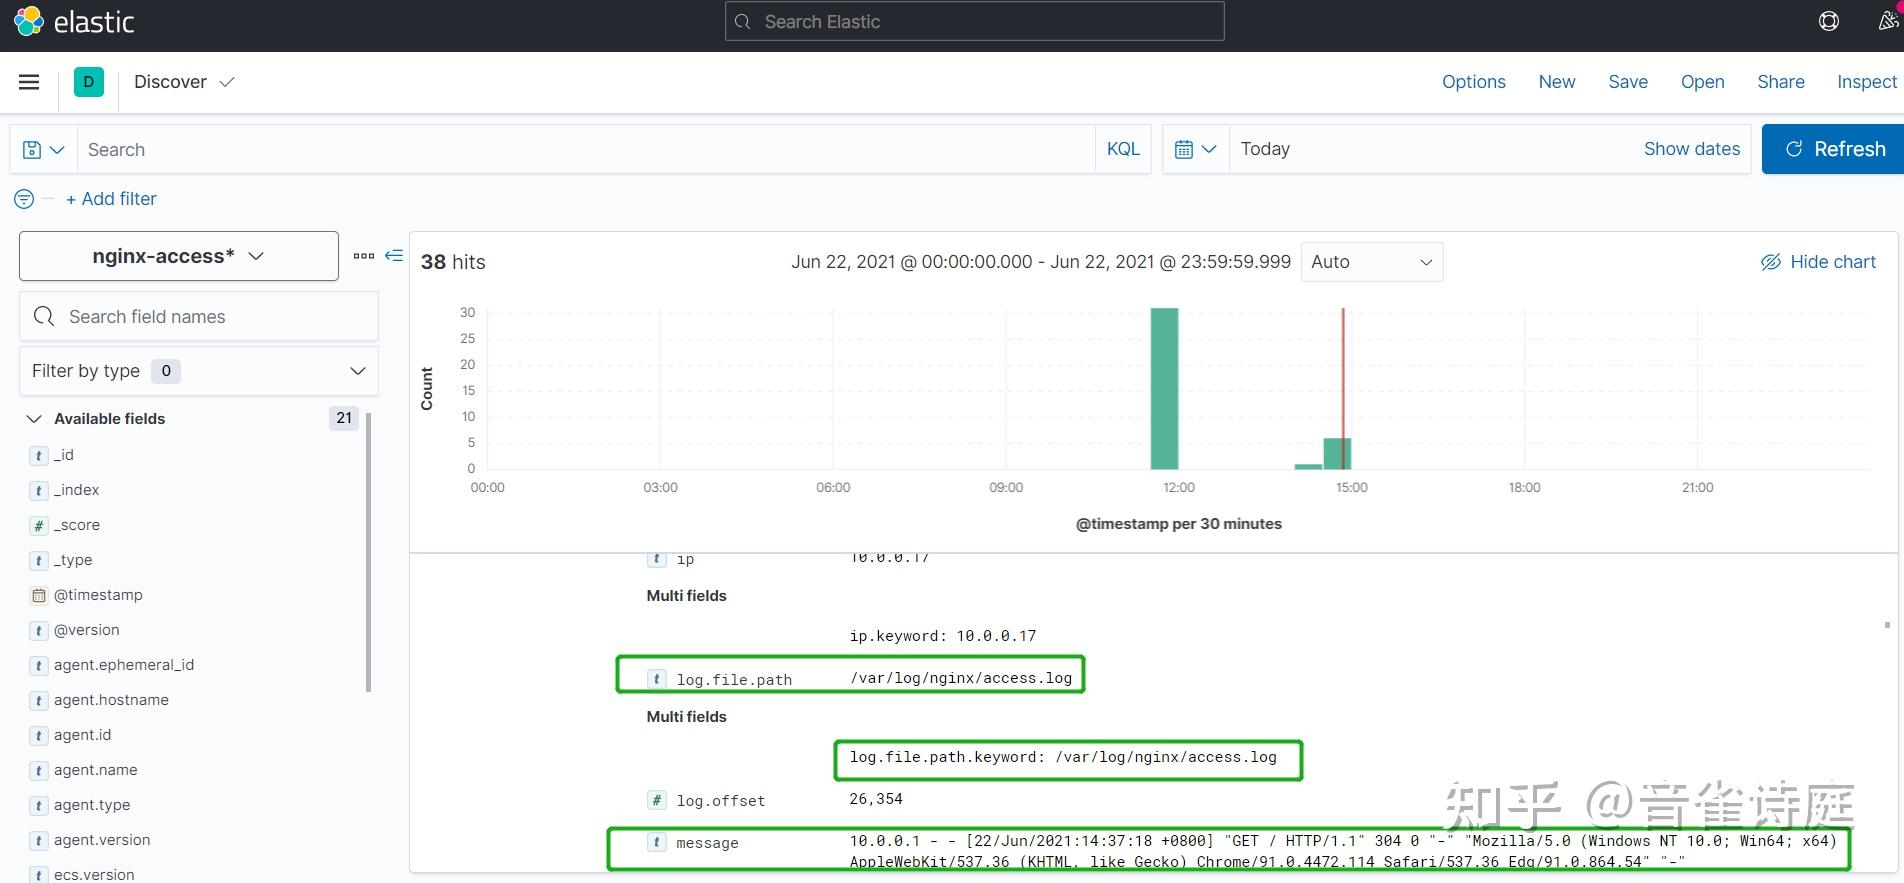
Task: Click the Share menu item
Action: click(x=1781, y=82)
